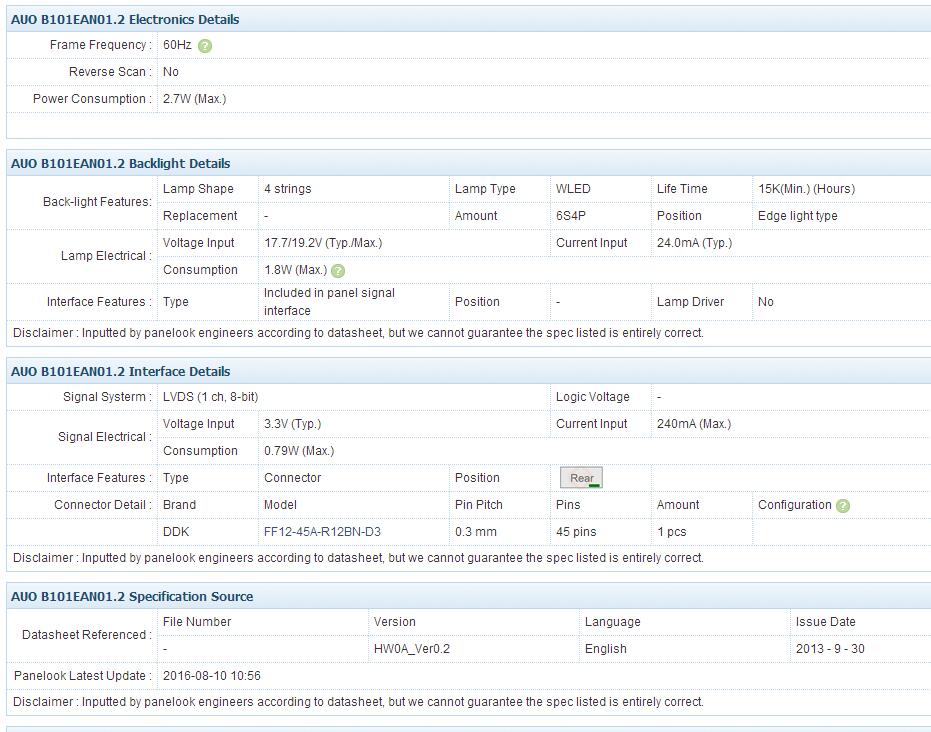The height and width of the screenshot is (732, 931).
Task: Click the Signal Systerm label
Action: (107, 397)
